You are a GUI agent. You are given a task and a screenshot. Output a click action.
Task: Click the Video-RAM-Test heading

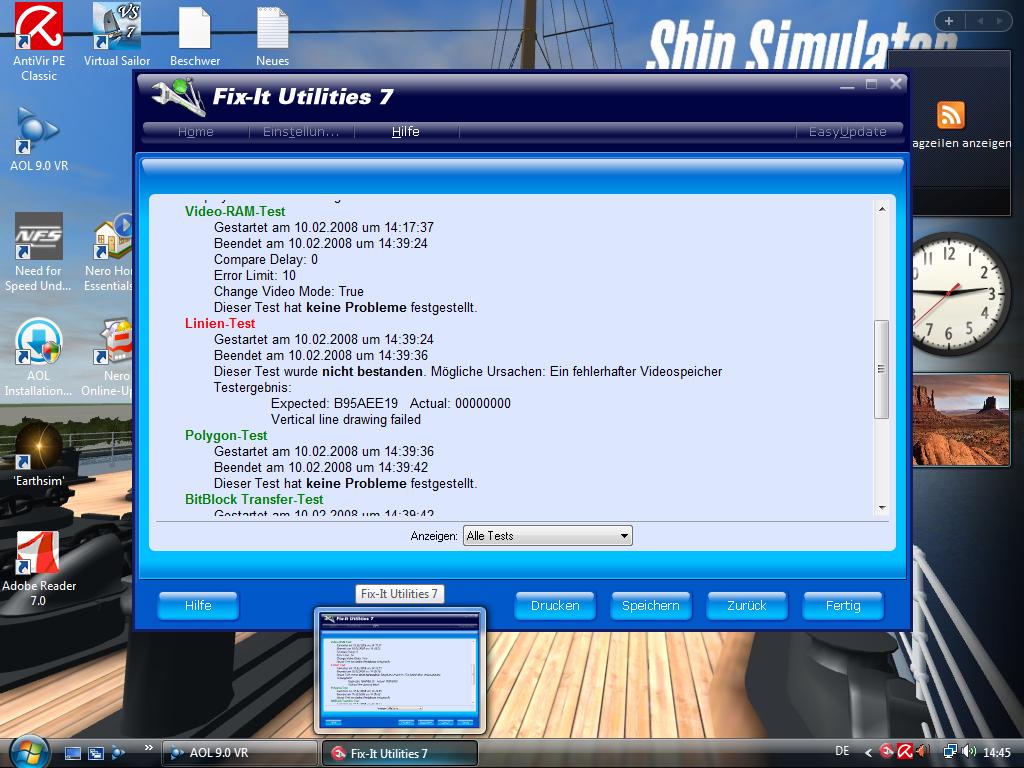(x=235, y=211)
